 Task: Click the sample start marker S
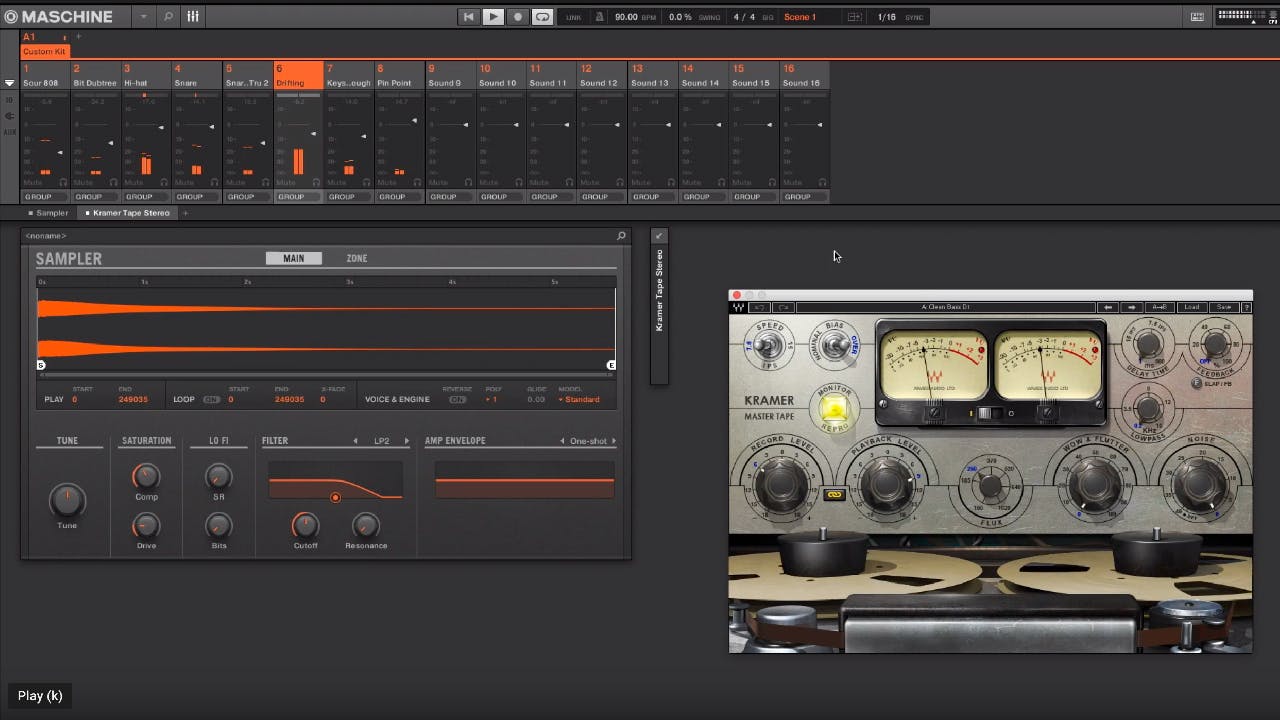(x=41, y=366)
